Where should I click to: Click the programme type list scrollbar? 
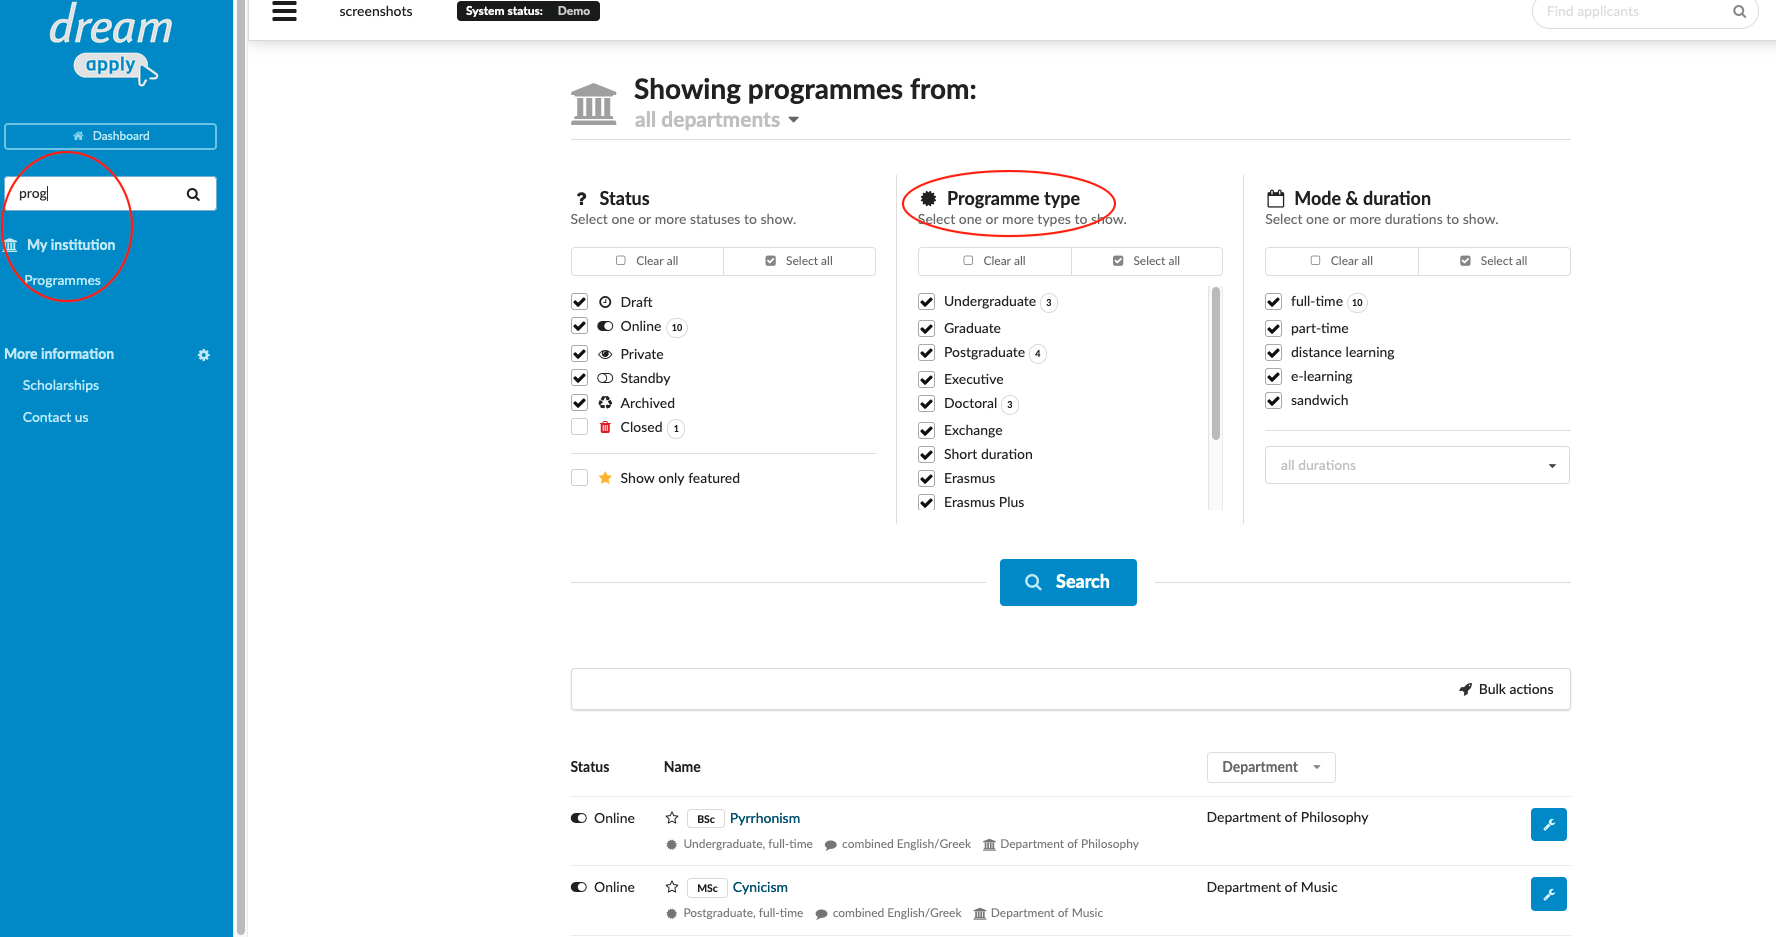coord(1216,365)
